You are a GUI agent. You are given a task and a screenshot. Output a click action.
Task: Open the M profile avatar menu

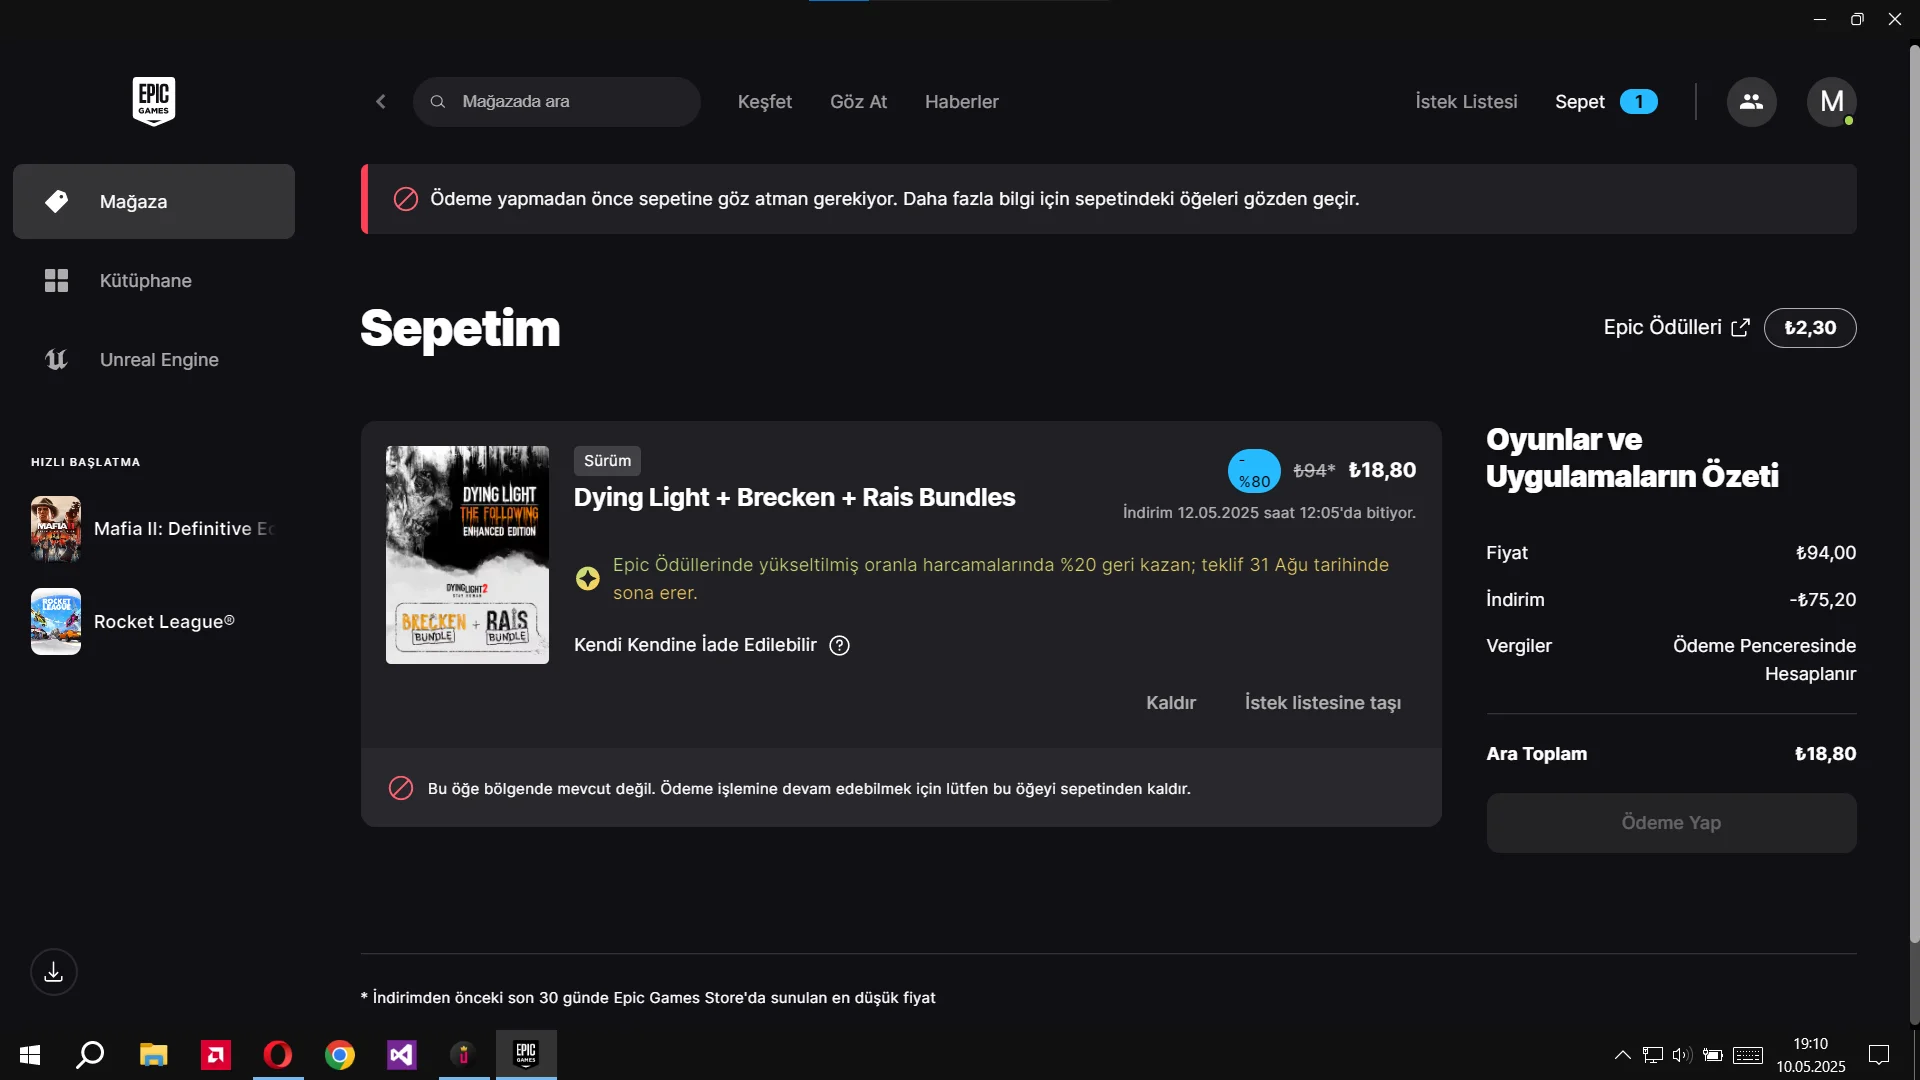click(x=1831, y=102)
